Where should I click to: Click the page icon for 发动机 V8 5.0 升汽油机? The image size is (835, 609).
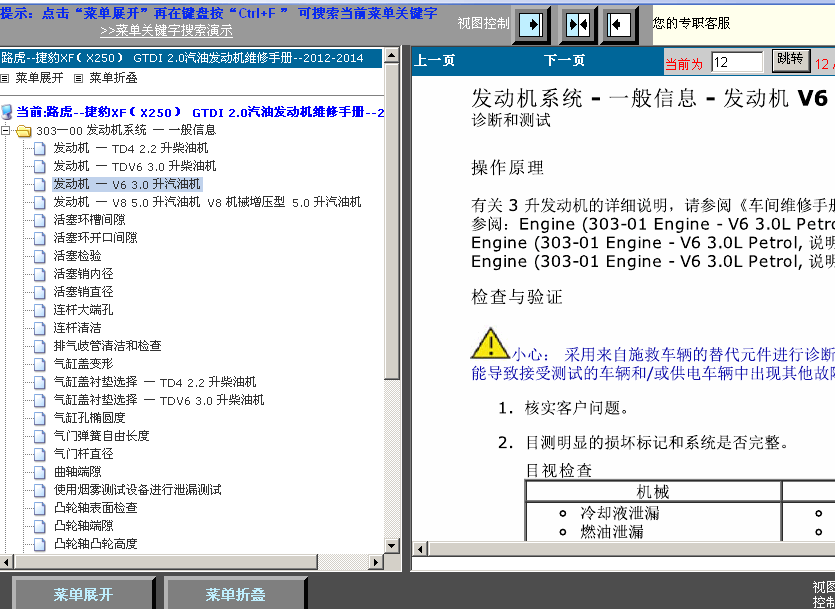[x=40, y=202]
